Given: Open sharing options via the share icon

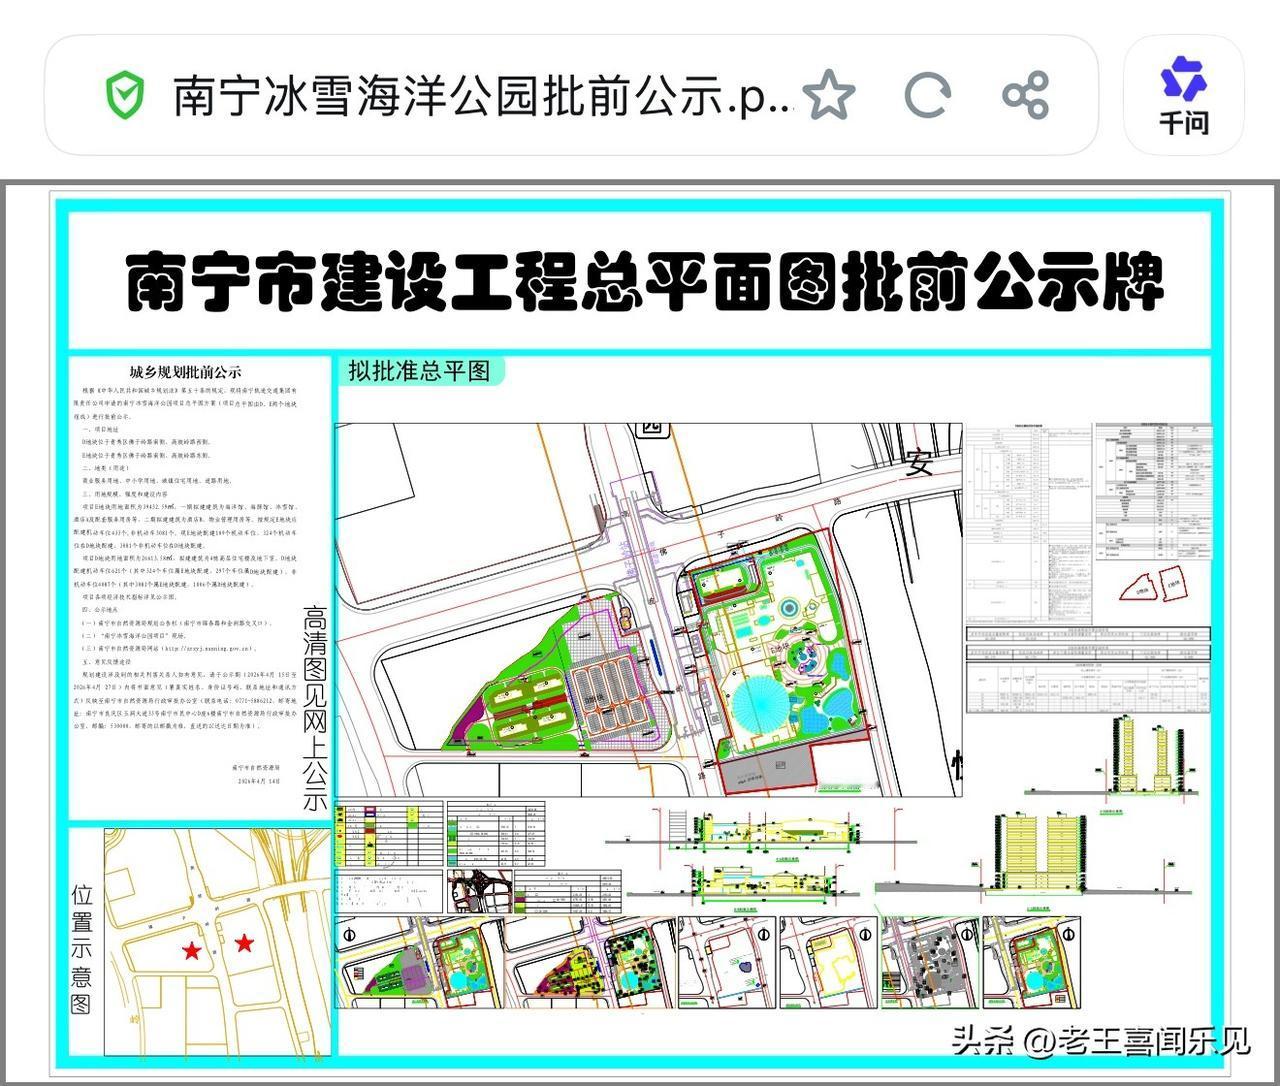Looking at the screenshot, I should [1025, 95].
